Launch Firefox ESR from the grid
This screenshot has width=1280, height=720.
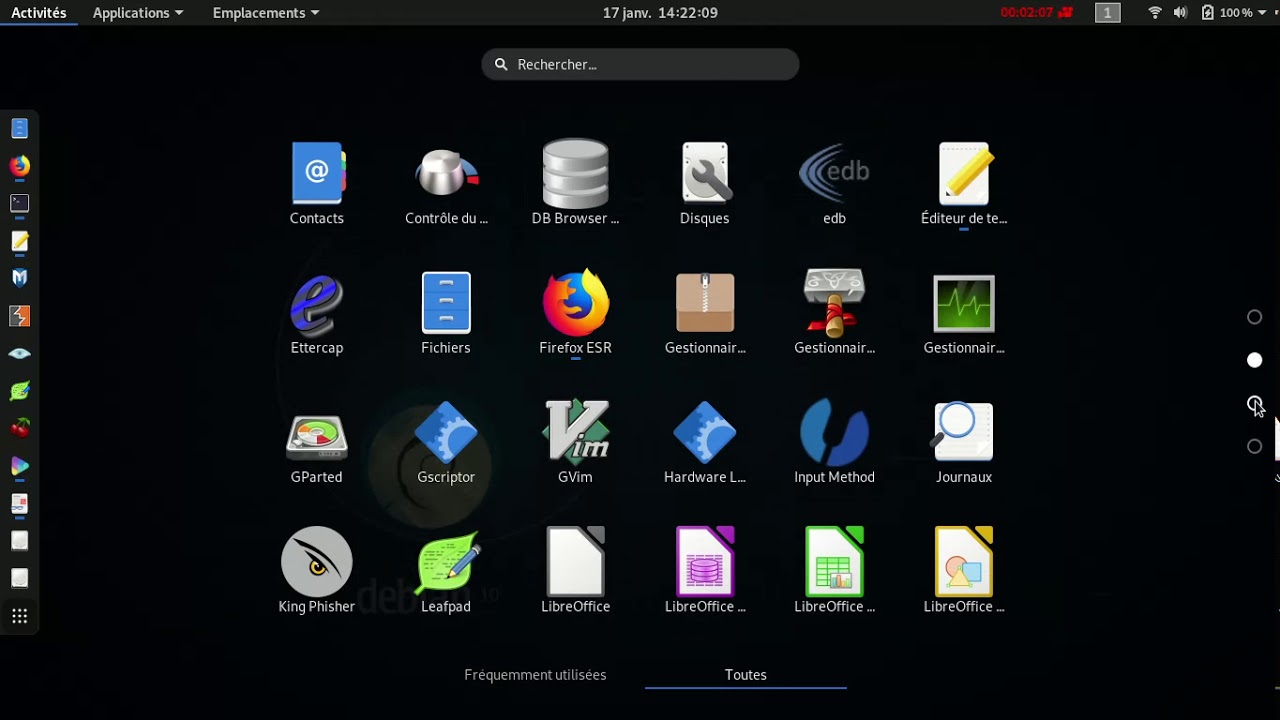pyautogui.click(x=575, y=314)
